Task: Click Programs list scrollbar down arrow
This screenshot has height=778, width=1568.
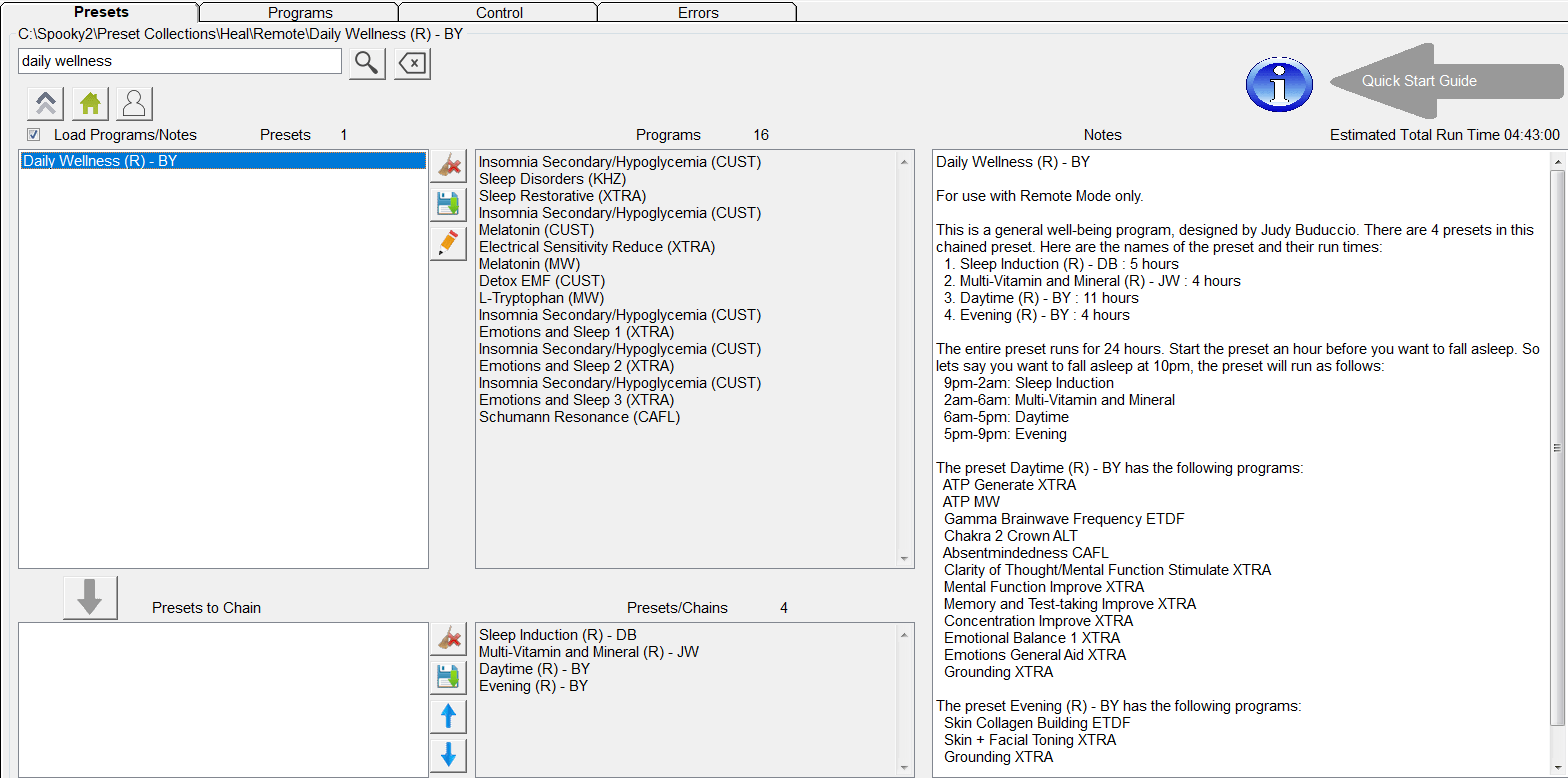Action: point(905,559)
